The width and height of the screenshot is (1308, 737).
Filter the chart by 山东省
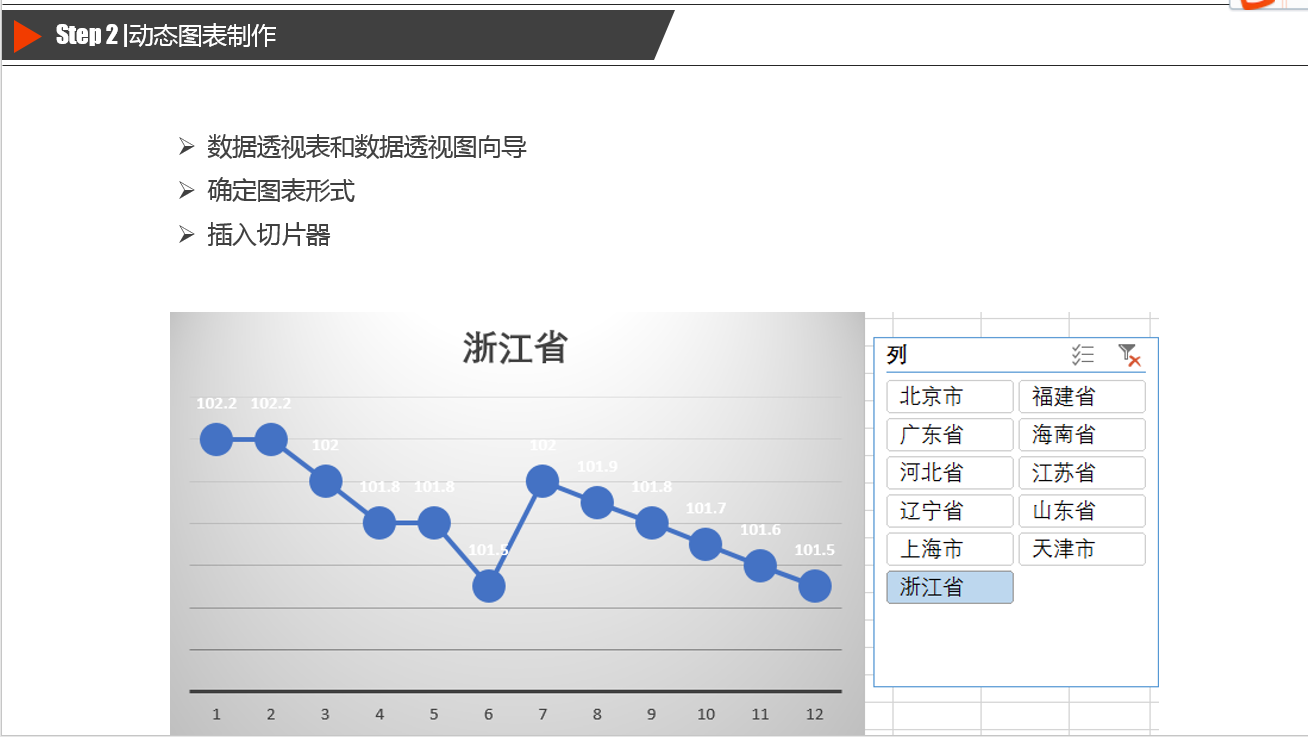point(1082,510)
